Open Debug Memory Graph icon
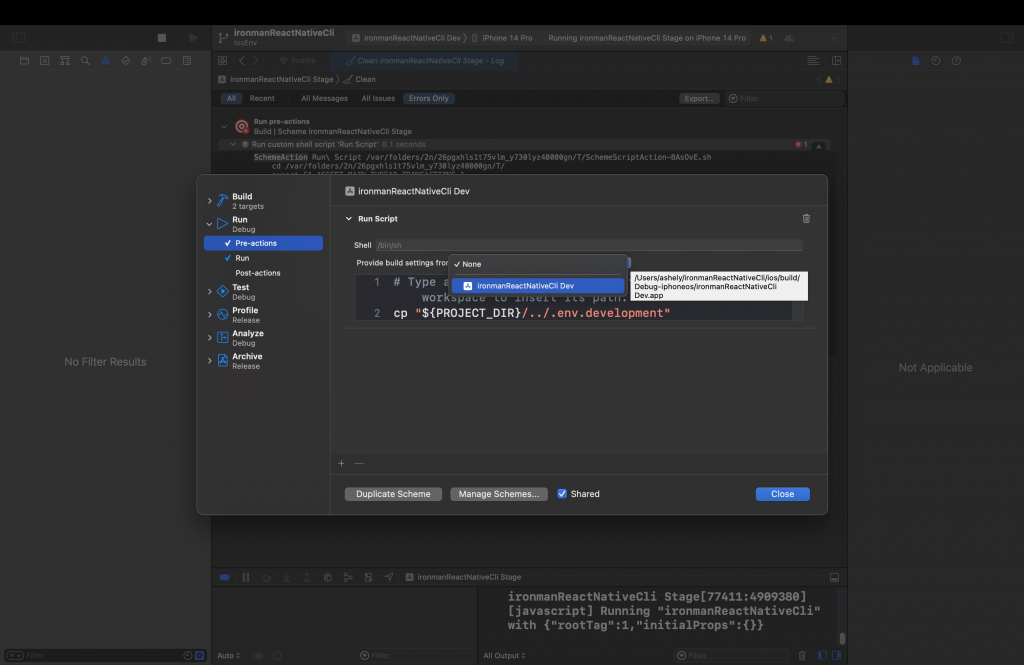Image resolution: width=1024 pixels, height=665 pixels. click(348, 577)
